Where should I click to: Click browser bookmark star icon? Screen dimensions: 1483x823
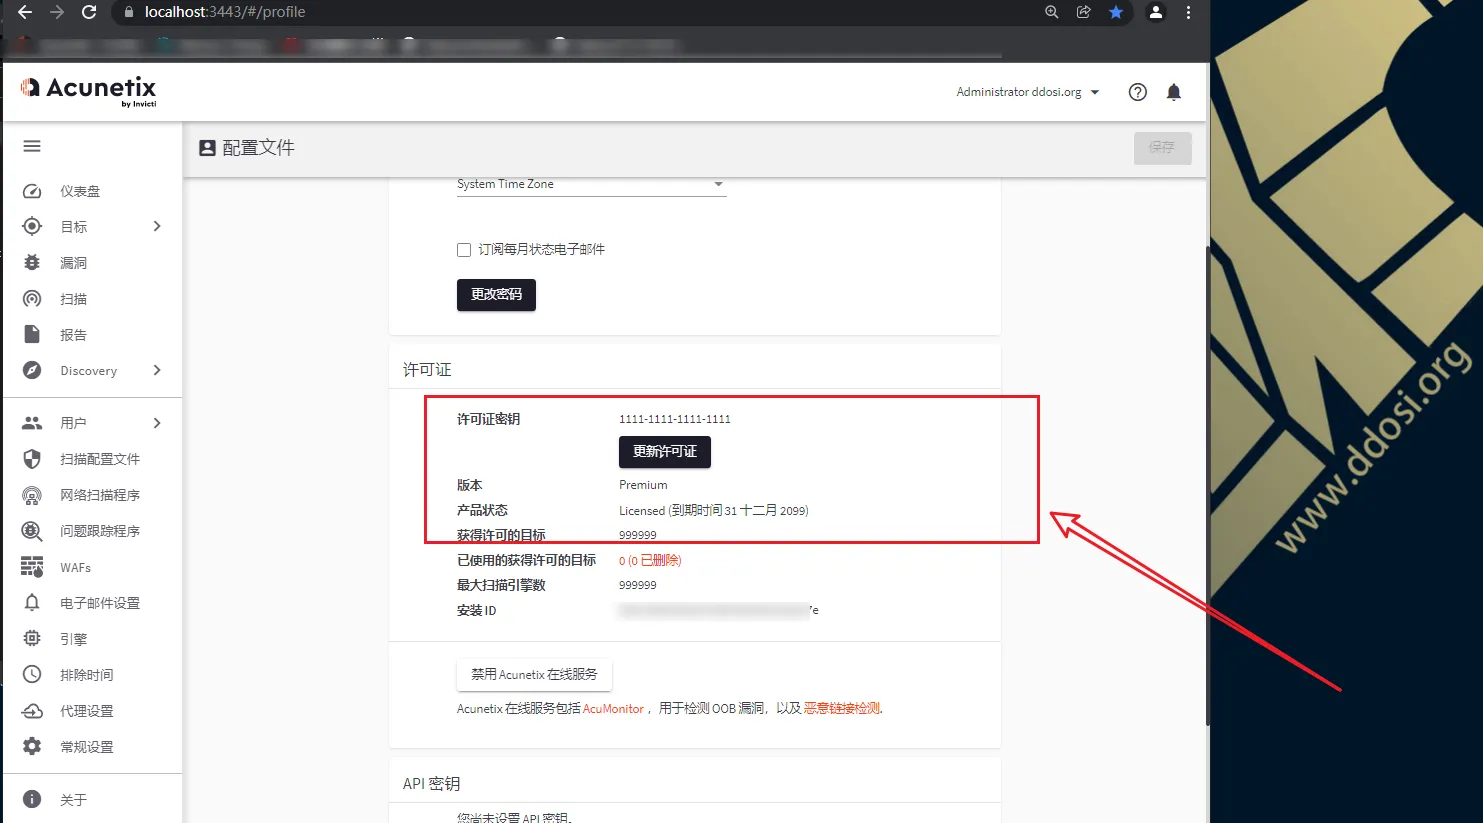coord(1116,12)
